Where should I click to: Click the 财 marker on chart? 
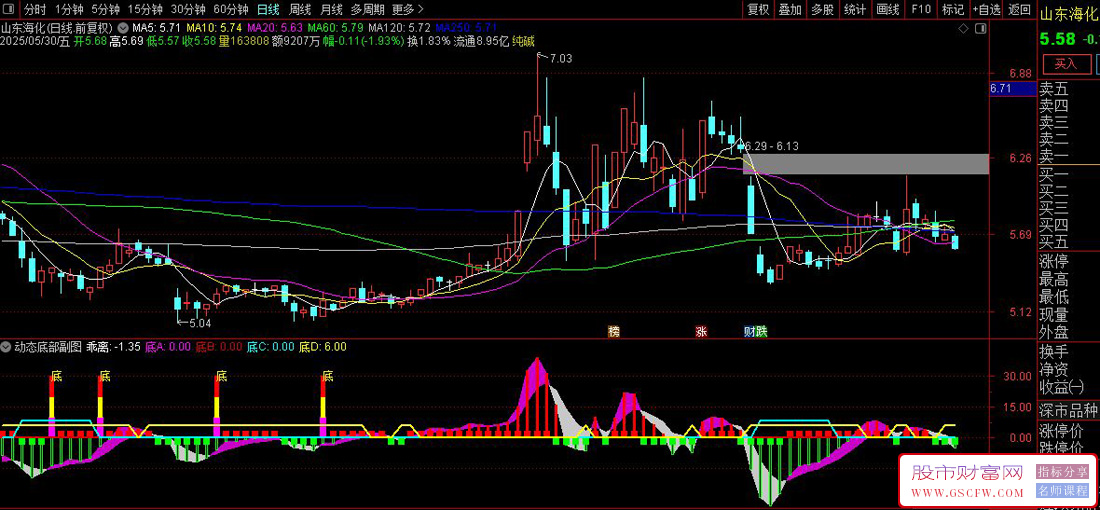point(749,331)
